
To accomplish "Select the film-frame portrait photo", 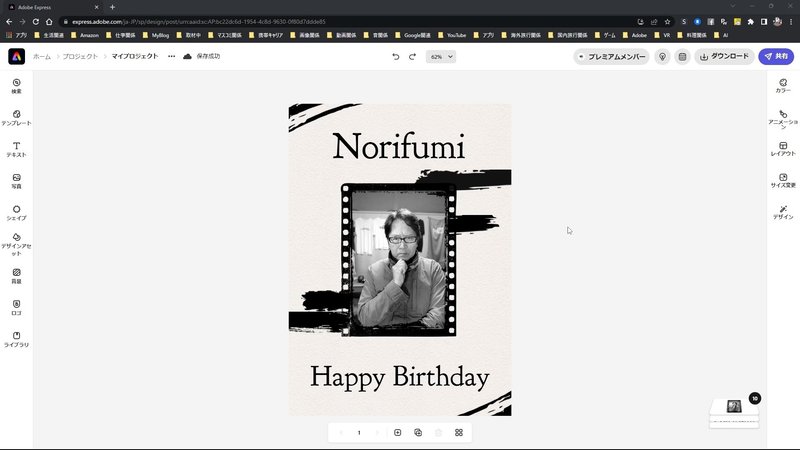I will click(x=398, y=260).
